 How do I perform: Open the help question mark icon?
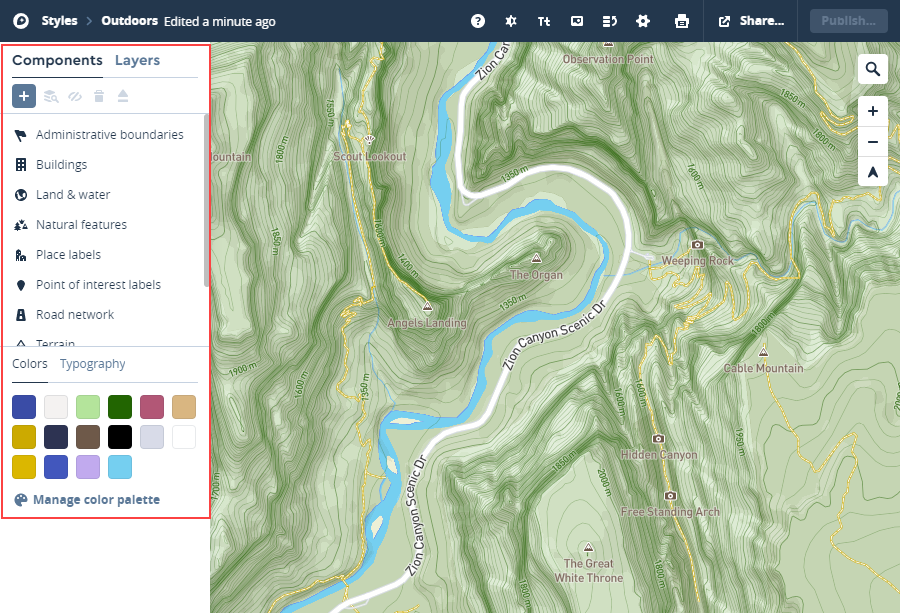coord(478,21)
